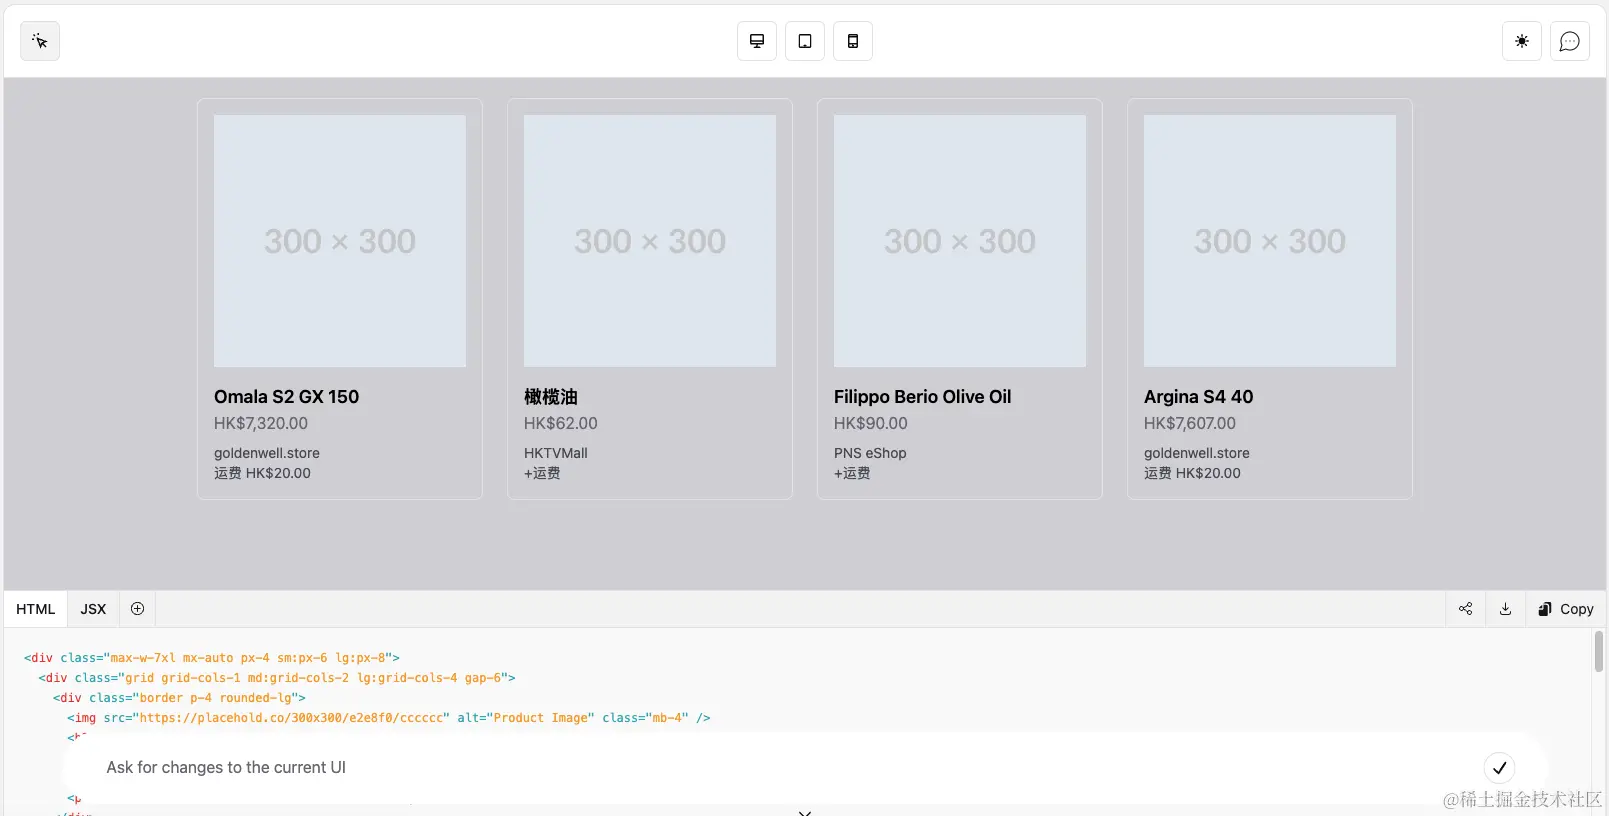Screen dimensions: 1609x816
Task: Click the price HK$90.00
Action: pyautogui.click(x=871, y=424)
